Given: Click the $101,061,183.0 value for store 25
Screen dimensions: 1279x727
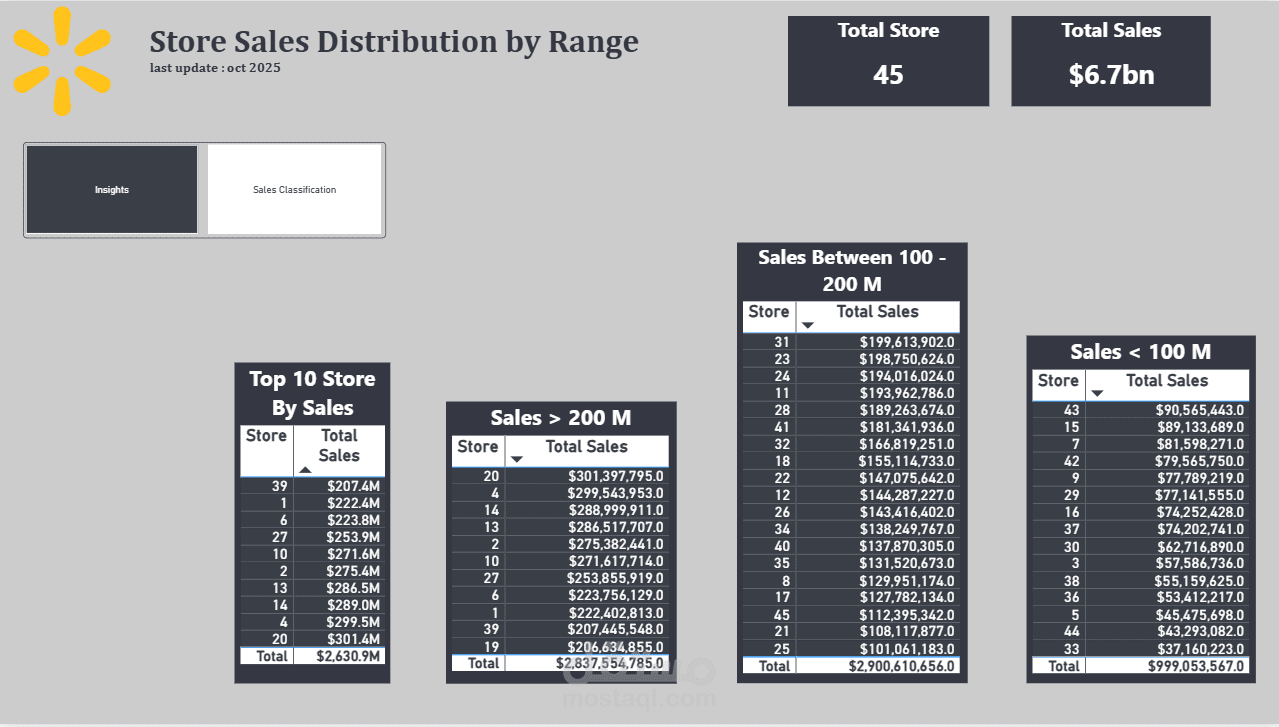Looking at the screenshot, I should point(906,649).
